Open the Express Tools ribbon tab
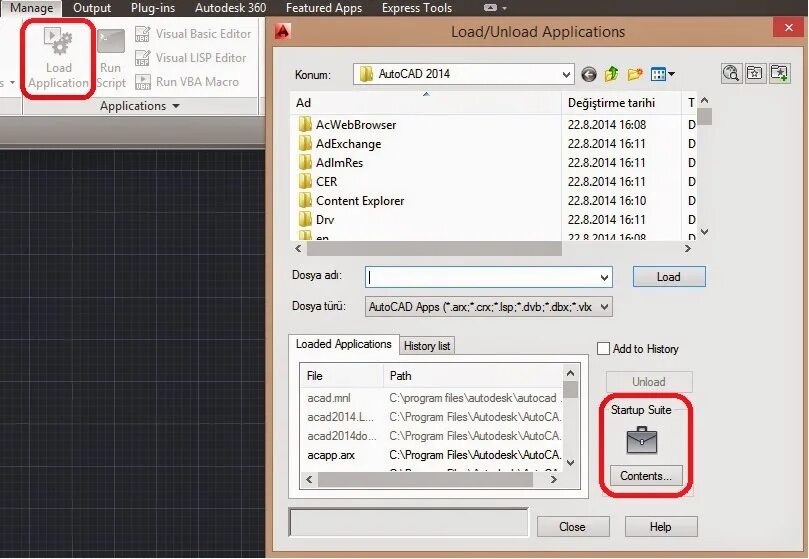This screenshot has height=559, width=809. point(417,8)
